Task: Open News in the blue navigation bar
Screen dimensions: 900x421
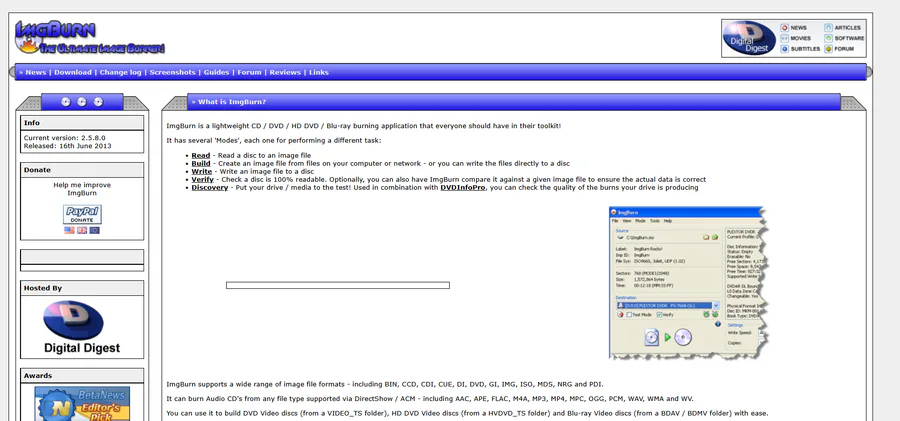Action: click(36, 72)
